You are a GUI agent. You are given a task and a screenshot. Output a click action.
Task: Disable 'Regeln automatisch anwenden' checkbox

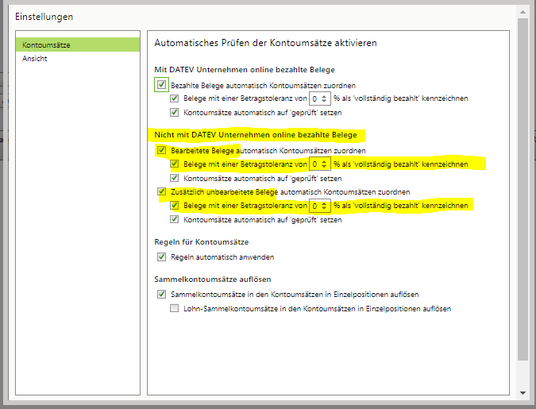pyautogui.click(x=161, y=257)
